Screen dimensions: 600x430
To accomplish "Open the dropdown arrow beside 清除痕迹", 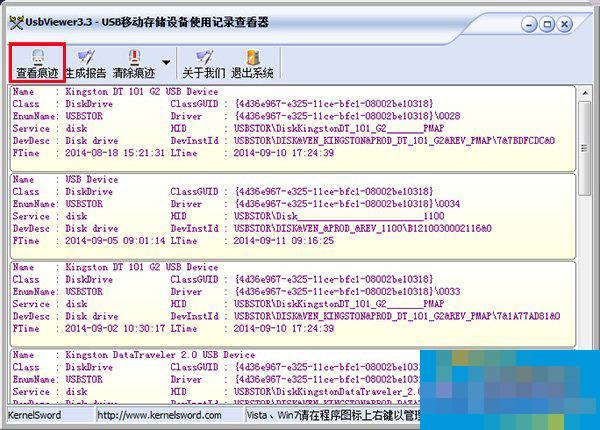I will coord(166,62).
